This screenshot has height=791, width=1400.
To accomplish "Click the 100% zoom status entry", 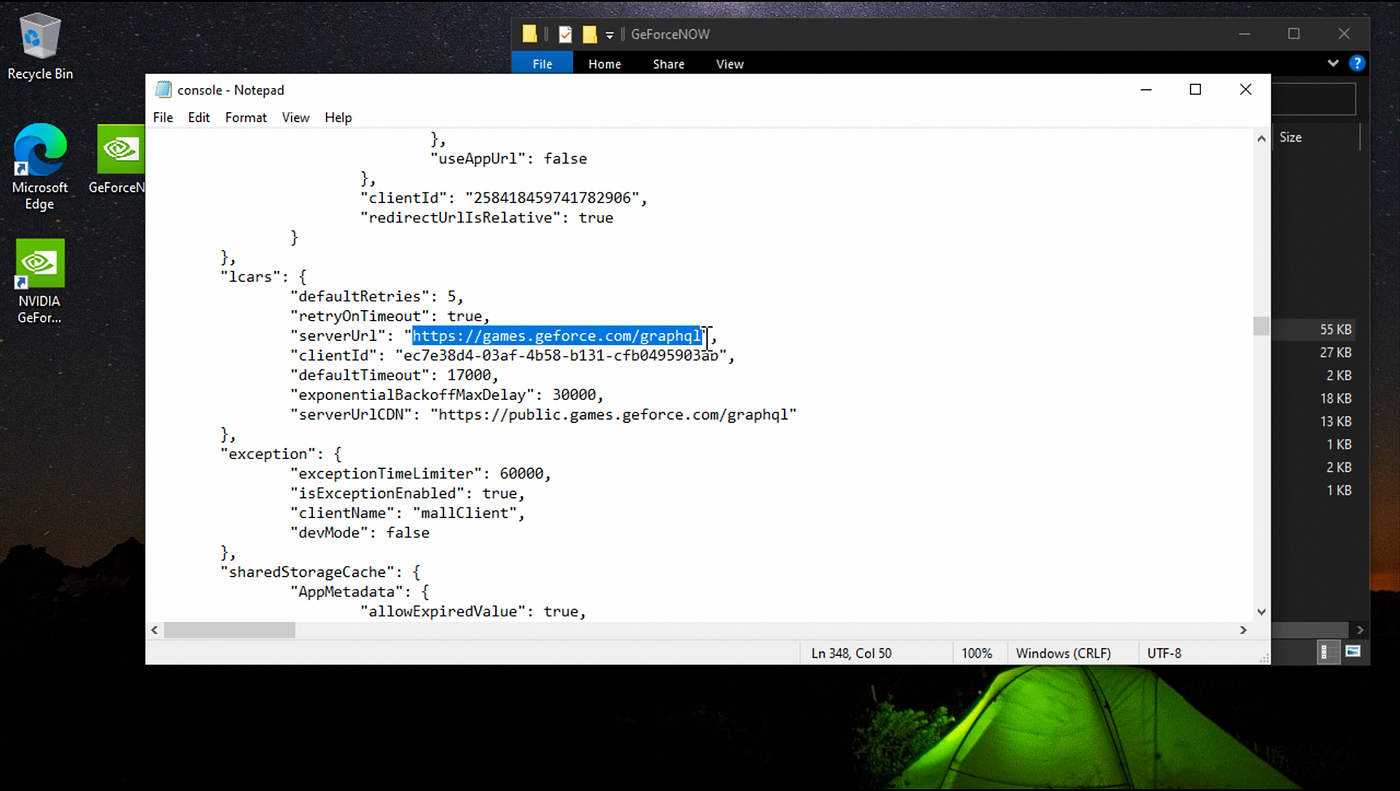I will coord(977,653).
